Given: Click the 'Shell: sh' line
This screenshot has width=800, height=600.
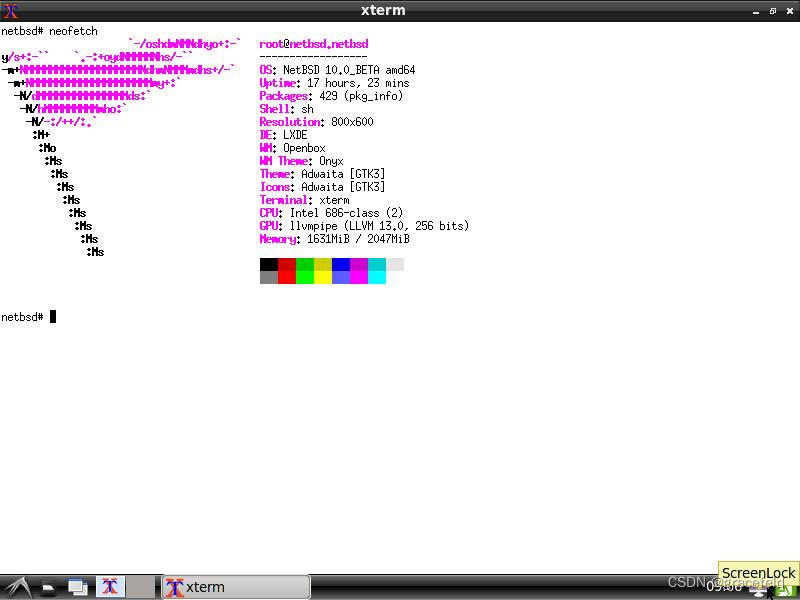Looking at the screenshot, I should click(x=286, y=109).
